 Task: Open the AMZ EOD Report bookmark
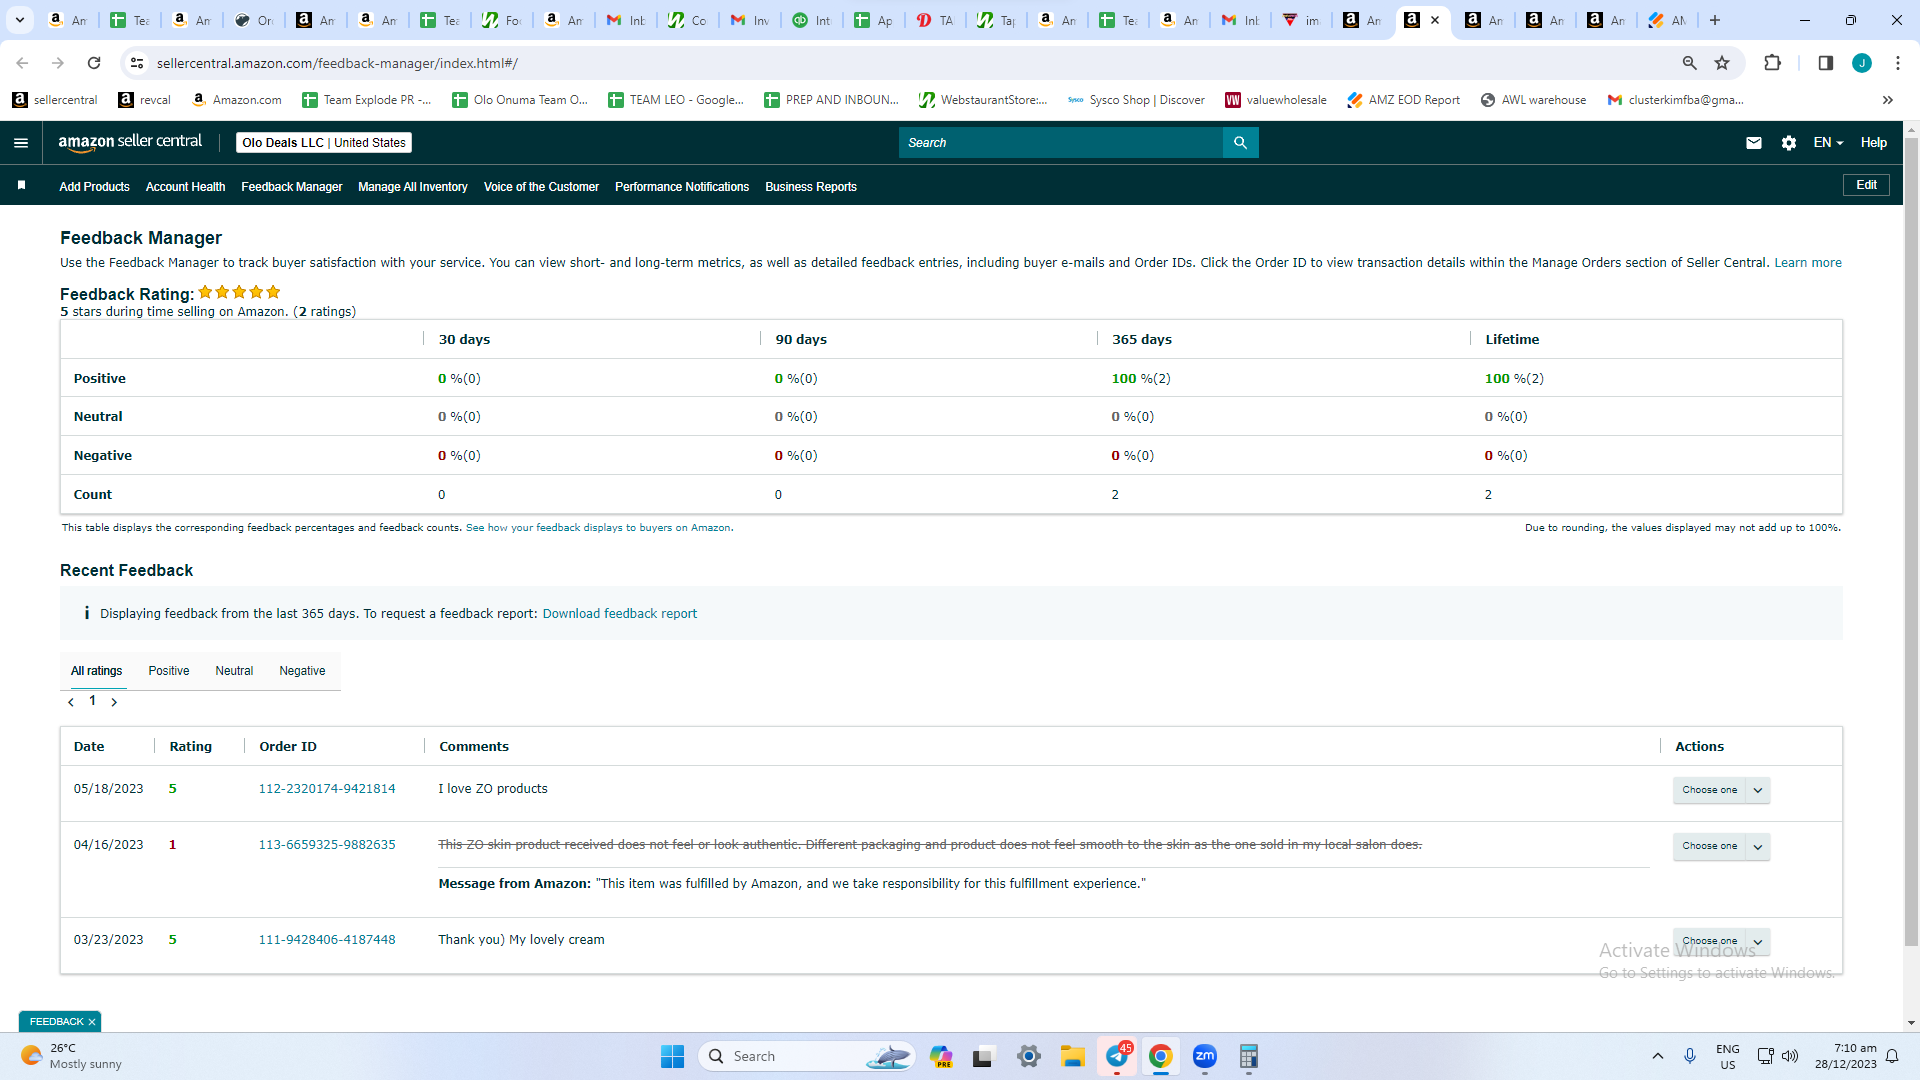tap(1403, 100)
